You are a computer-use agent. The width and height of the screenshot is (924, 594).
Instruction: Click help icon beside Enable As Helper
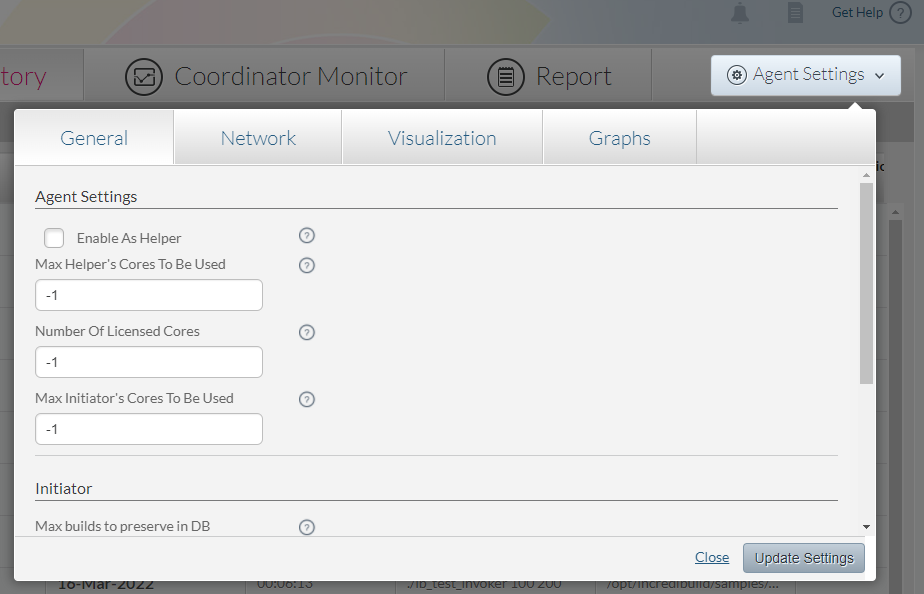coord(307,236)
